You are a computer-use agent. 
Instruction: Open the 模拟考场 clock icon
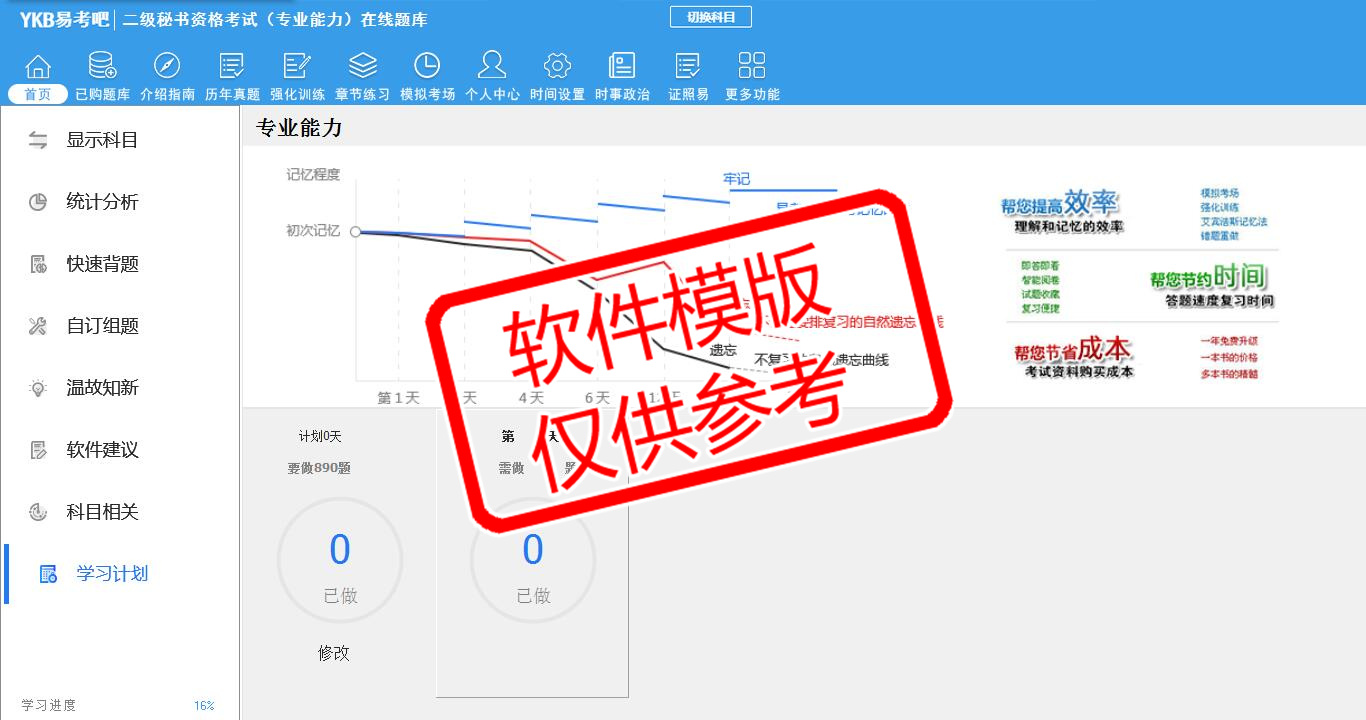(427, 66)
